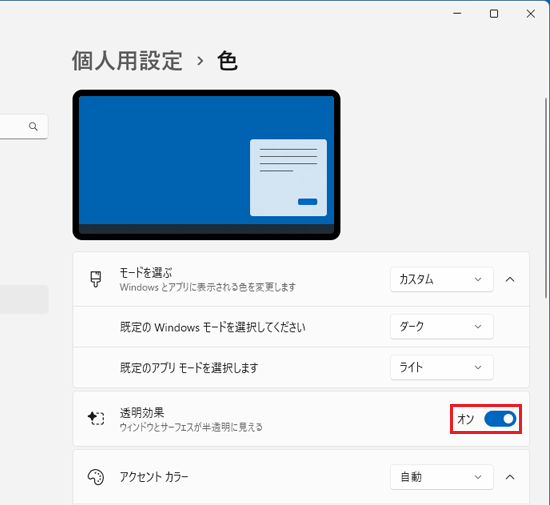Open the 自動 accent color dropdown
This screenshot has height=505, width=550.
click(442, 477)
